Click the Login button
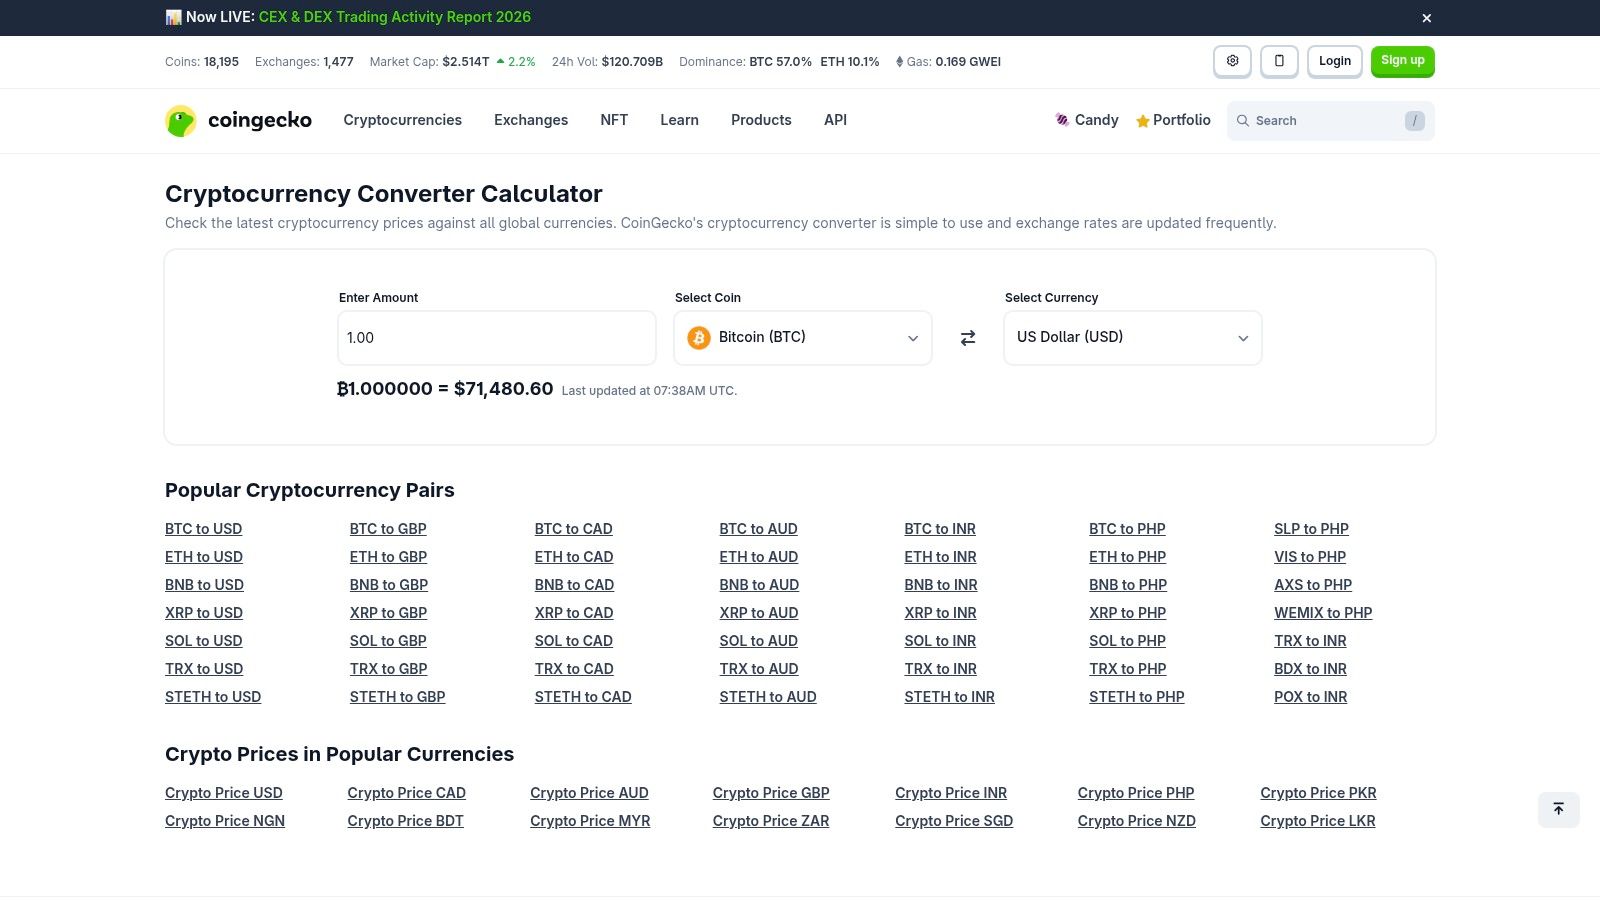 [1334, 61]
